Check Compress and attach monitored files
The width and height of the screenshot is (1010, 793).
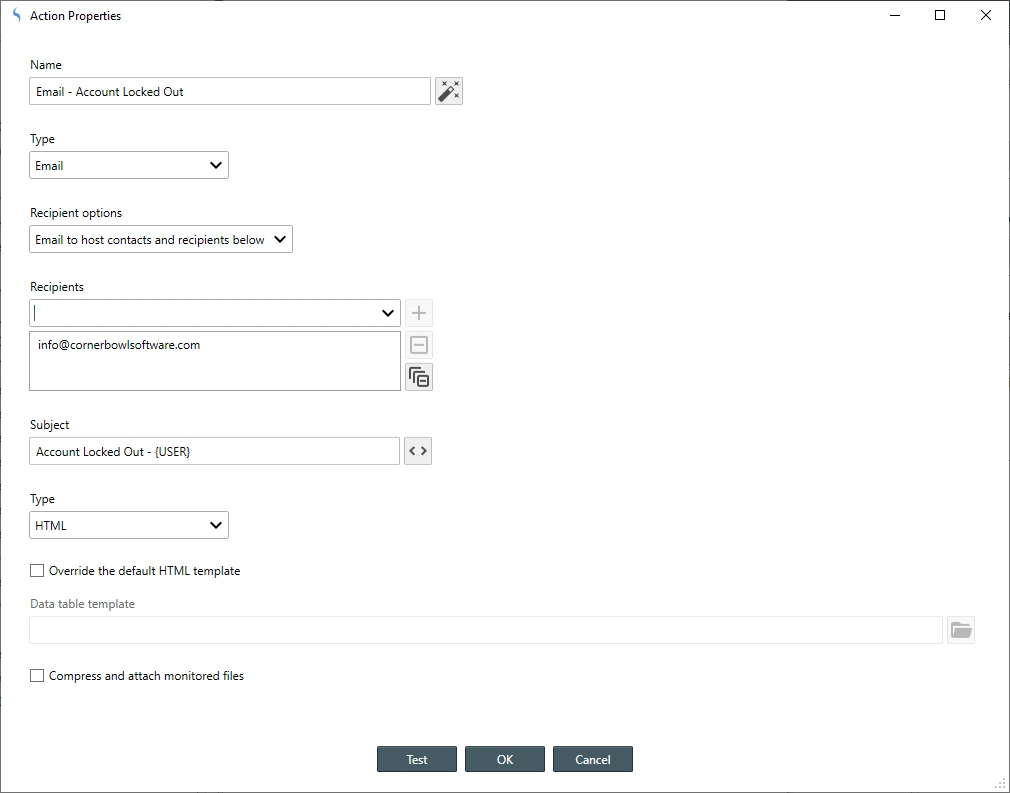(x=37, y=676)
